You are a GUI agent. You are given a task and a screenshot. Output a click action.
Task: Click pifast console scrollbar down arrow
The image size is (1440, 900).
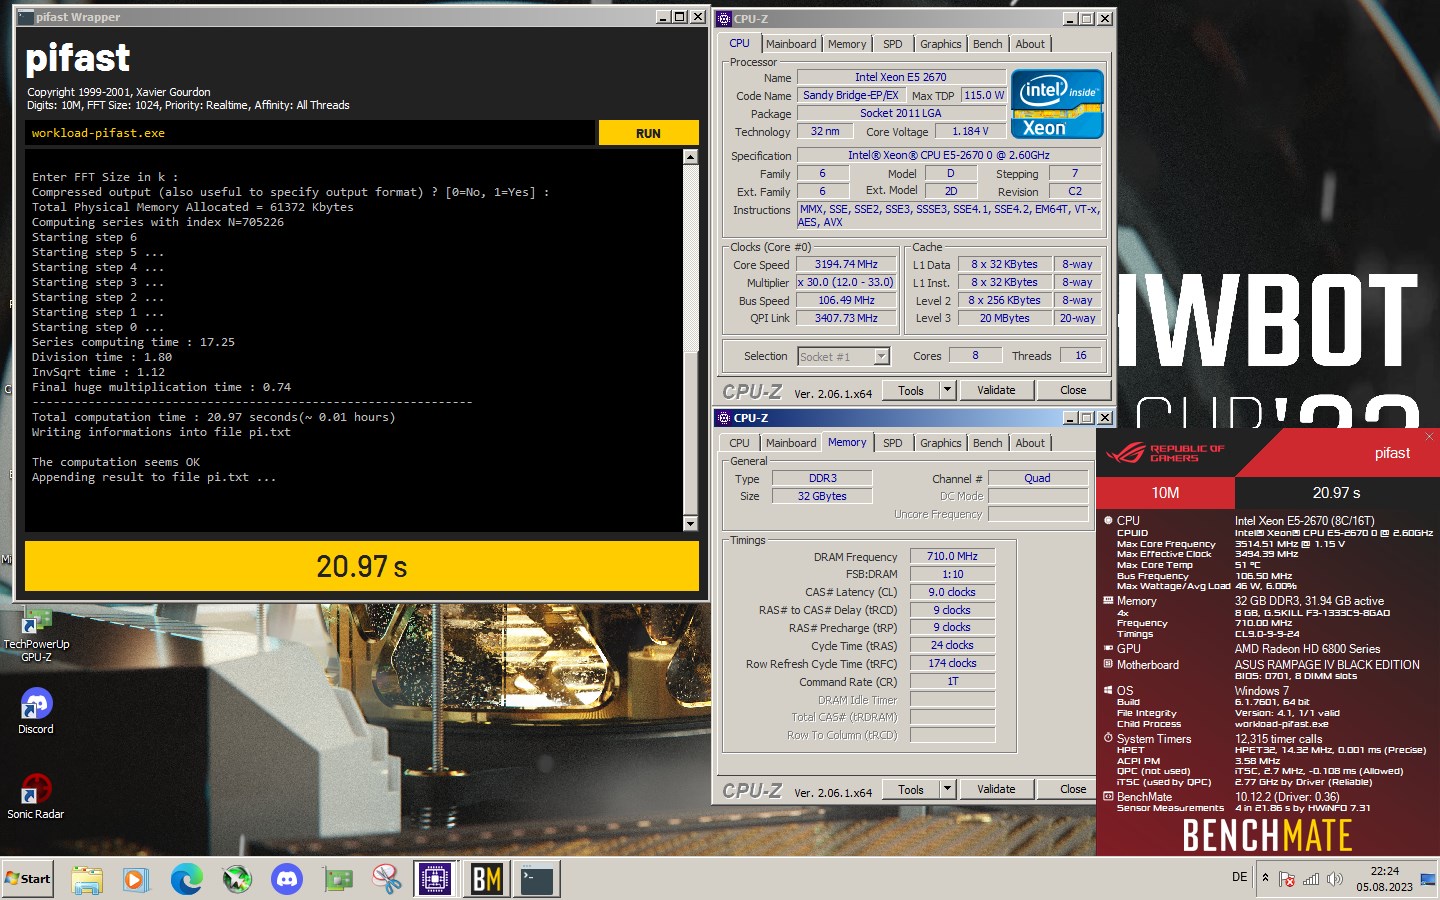[690, 523]
